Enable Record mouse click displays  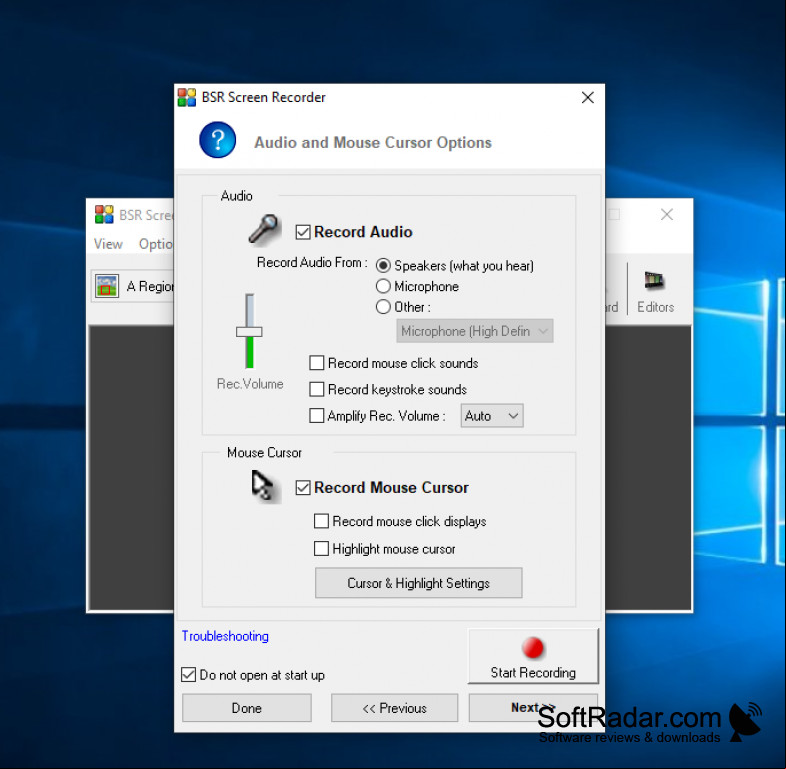click(x=321, y=521)
